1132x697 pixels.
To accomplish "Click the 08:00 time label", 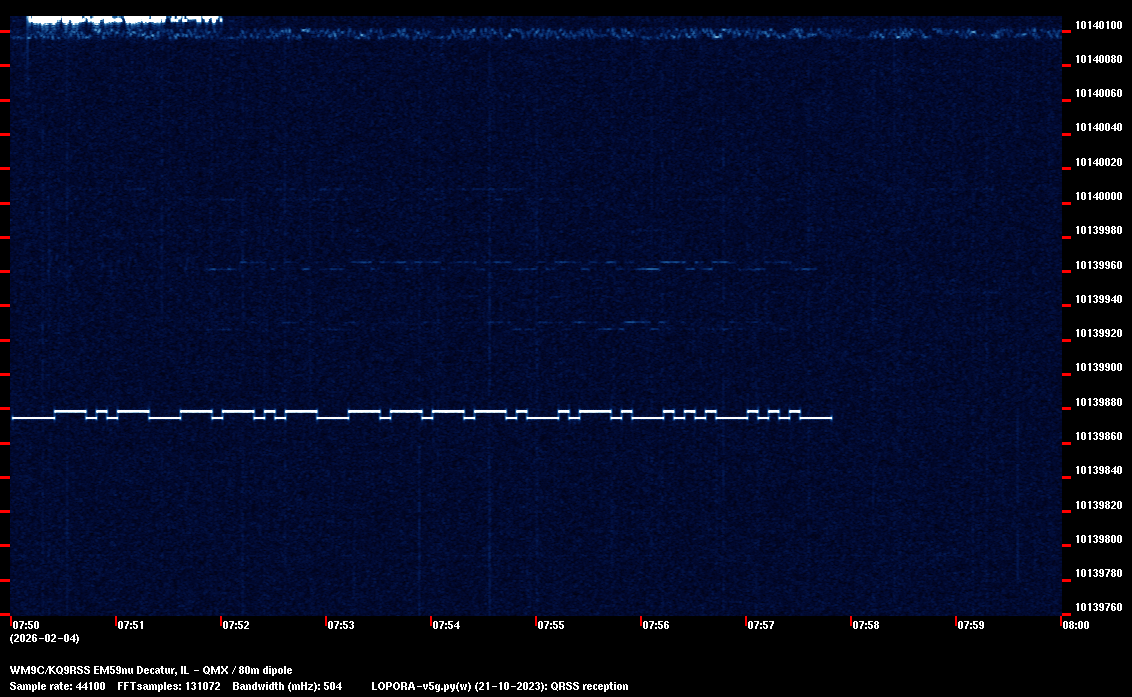I will pos(1075,625).
